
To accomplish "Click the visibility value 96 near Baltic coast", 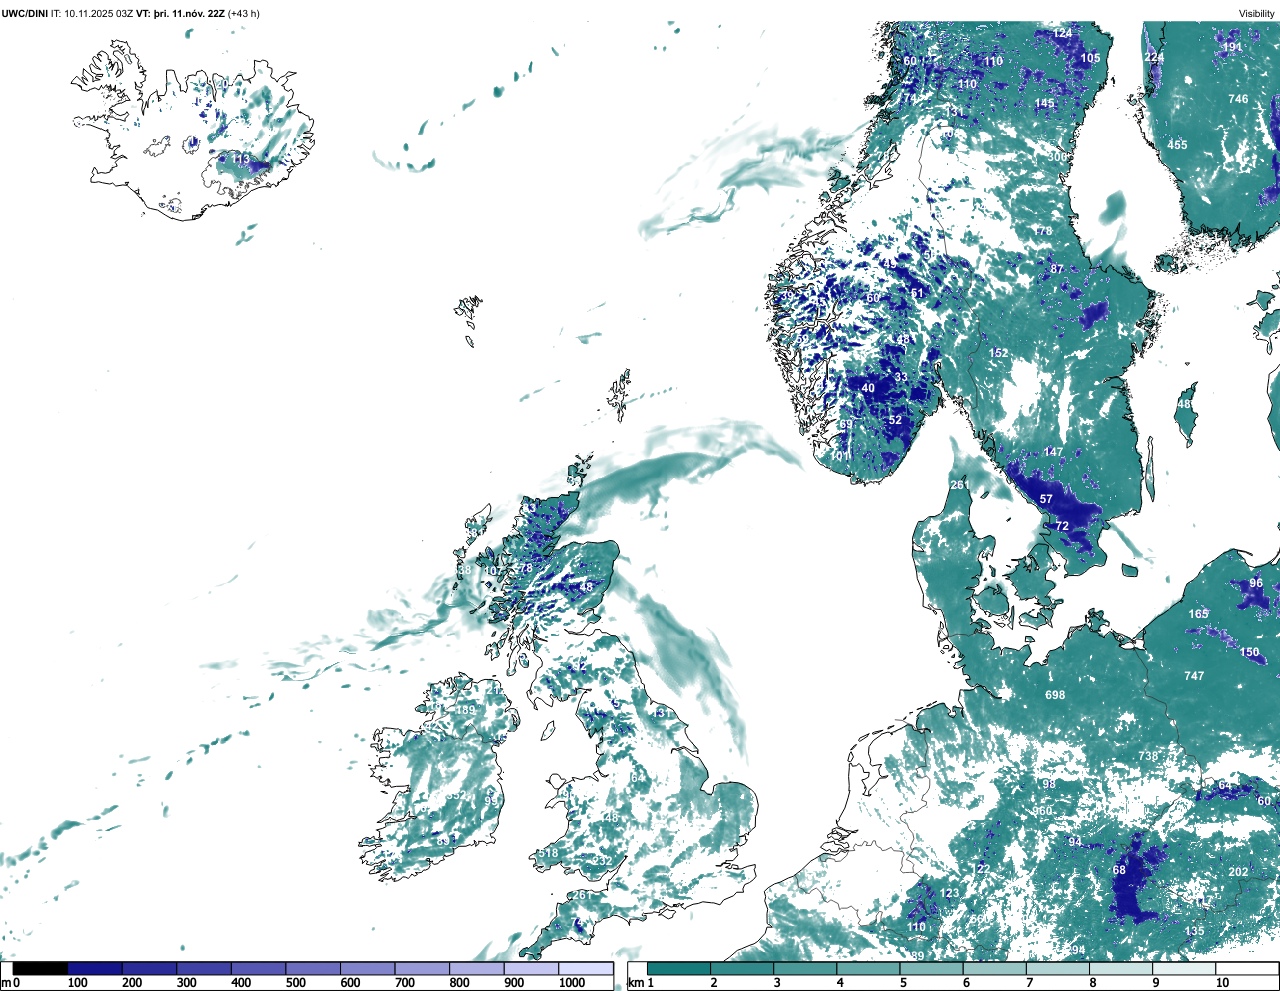I will (1256, 583).
